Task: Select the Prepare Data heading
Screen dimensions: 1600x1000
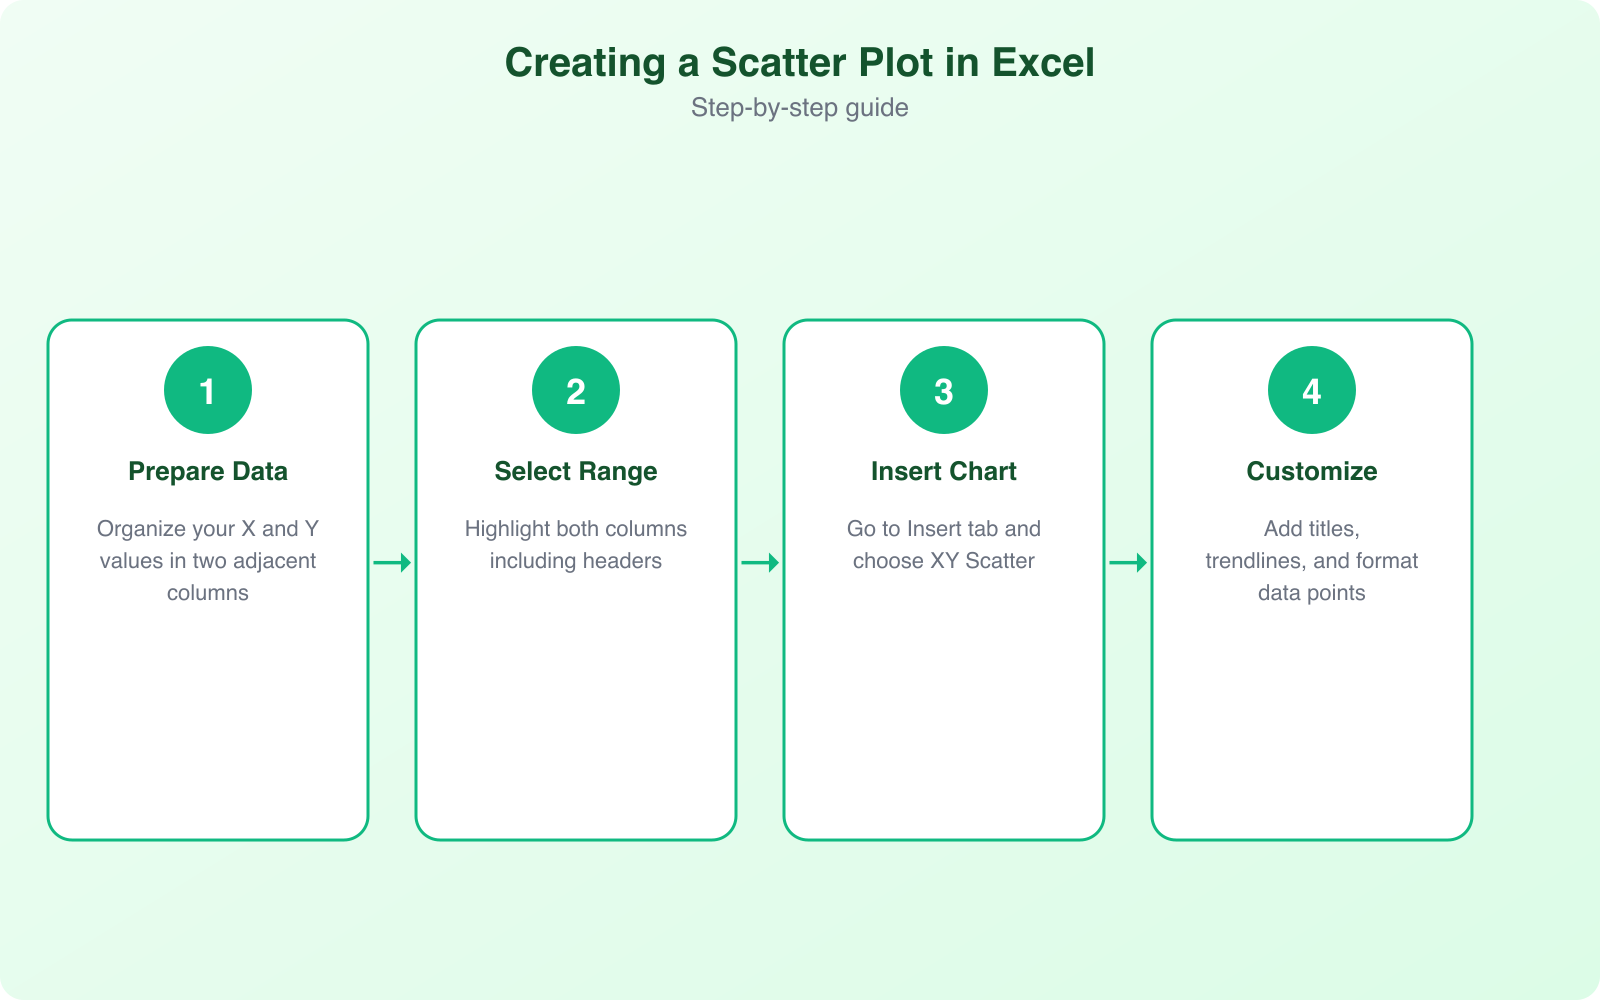Action: [x=207, y=471]
